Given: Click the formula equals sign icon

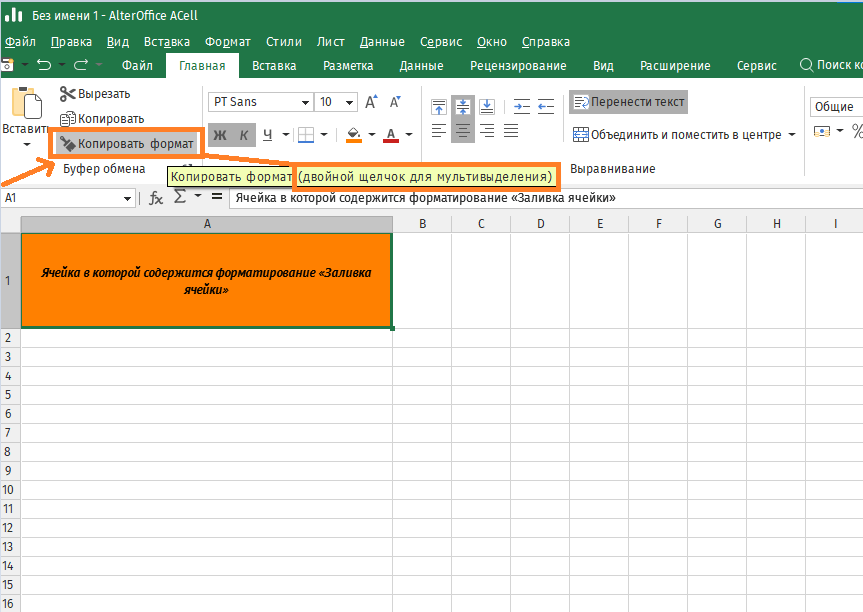Looking at the screenshot, I should (217, 196).
